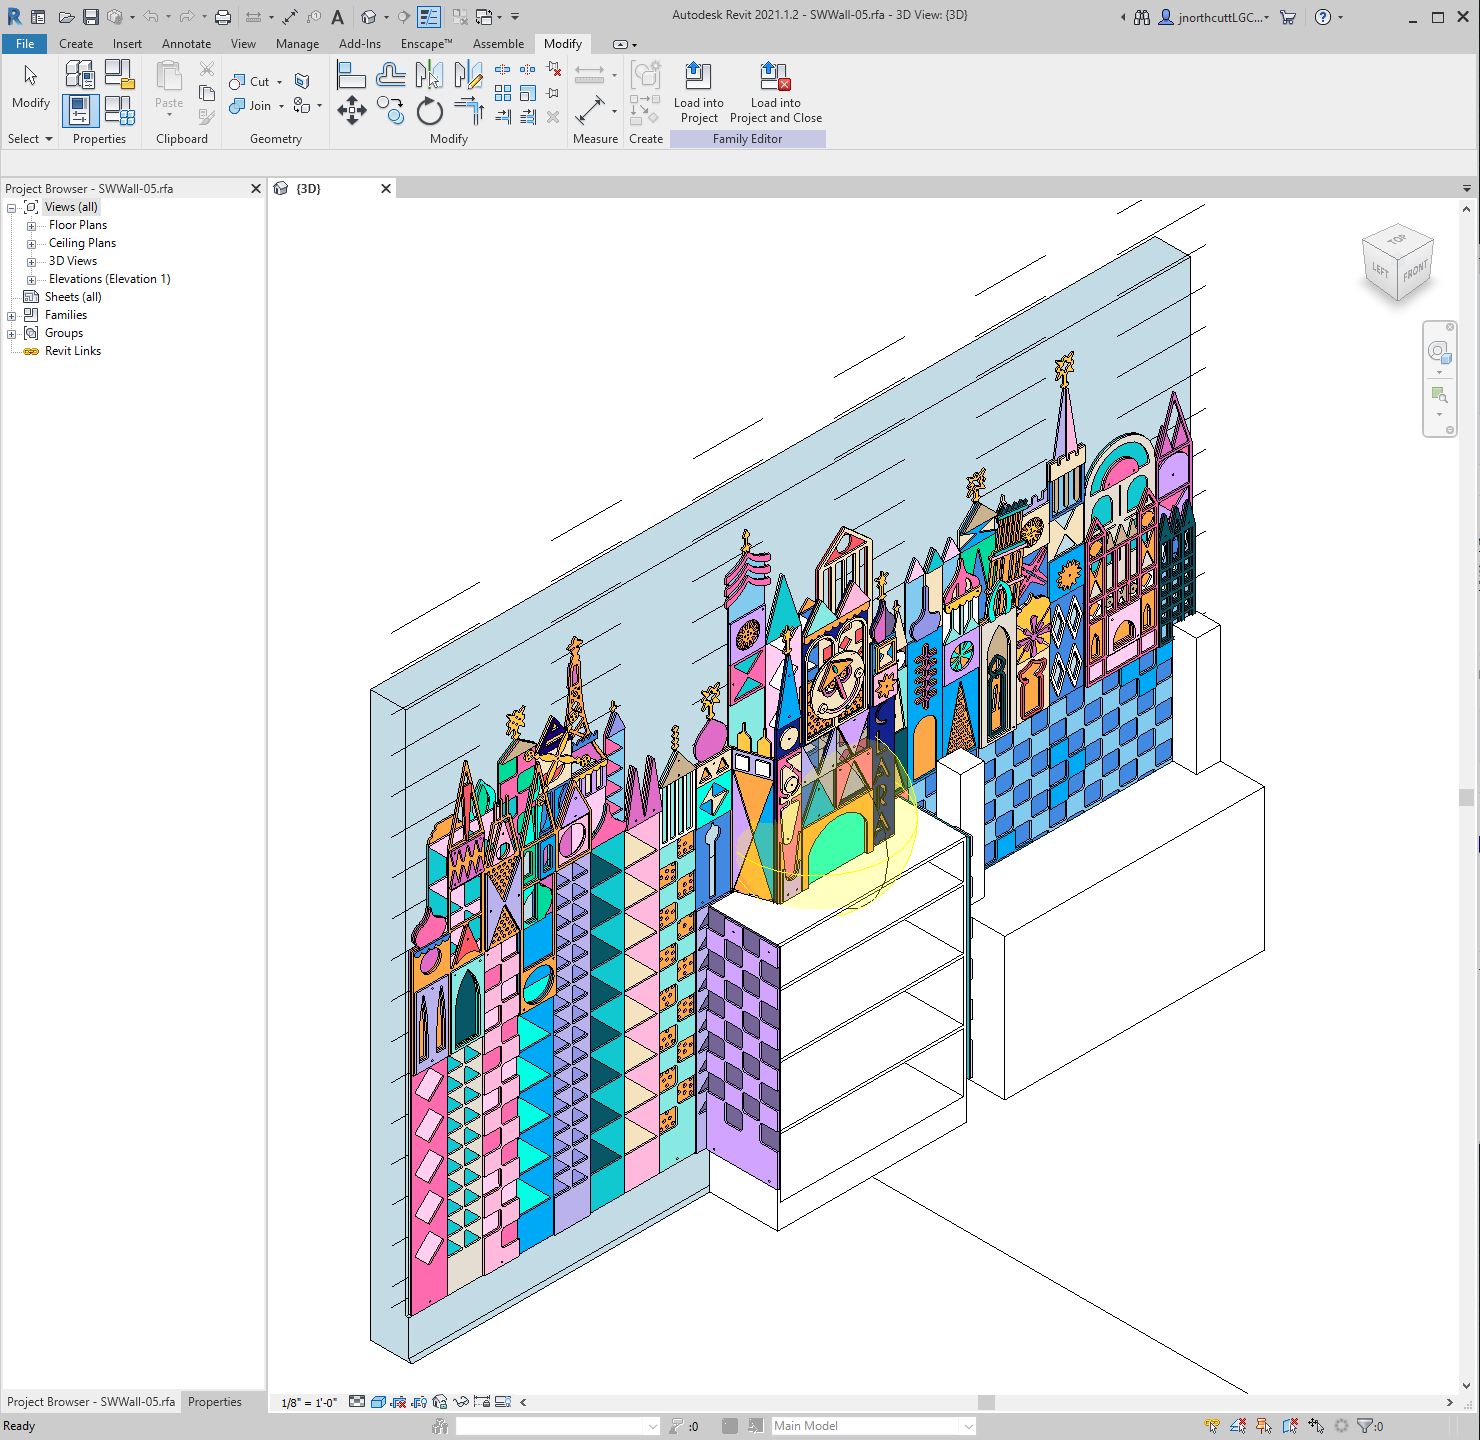
Task: Switch to the Annotate ribbon tab
Action: click(186, 43)
